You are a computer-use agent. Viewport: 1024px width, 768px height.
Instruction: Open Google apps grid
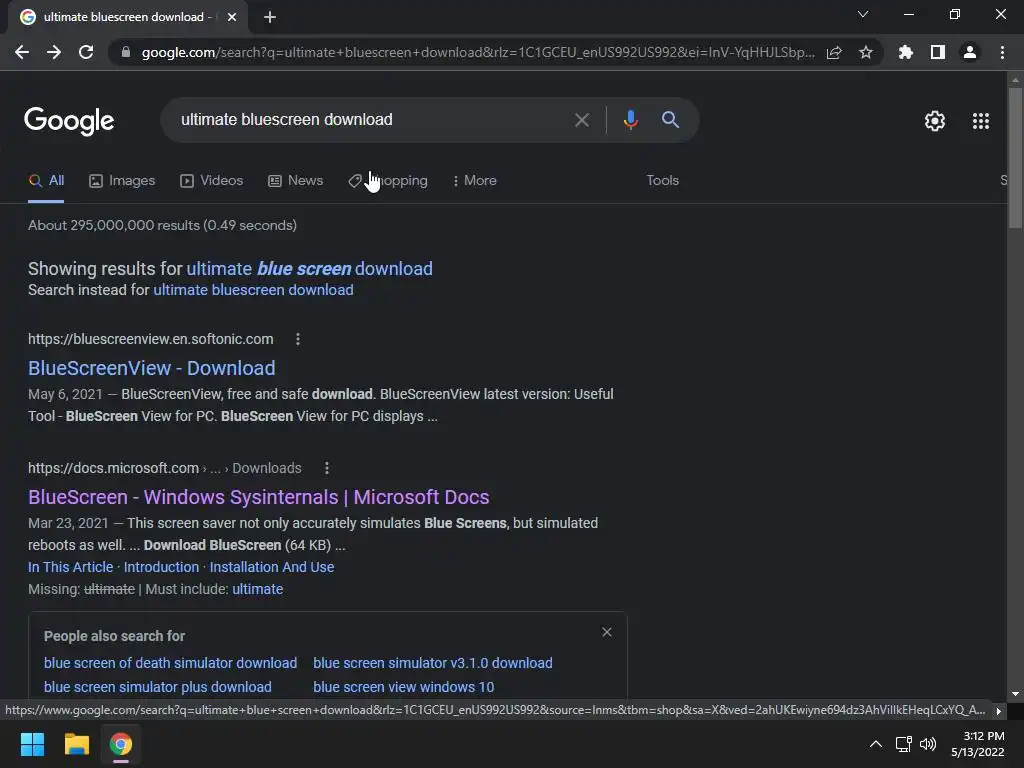pyautogui.click(x=981, y=121)
